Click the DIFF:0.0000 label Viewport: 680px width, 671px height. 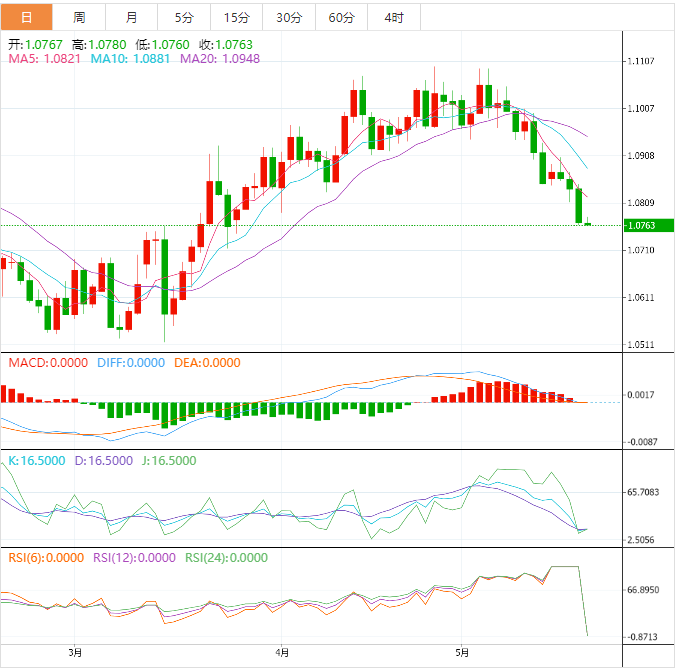tap(131, 363)
